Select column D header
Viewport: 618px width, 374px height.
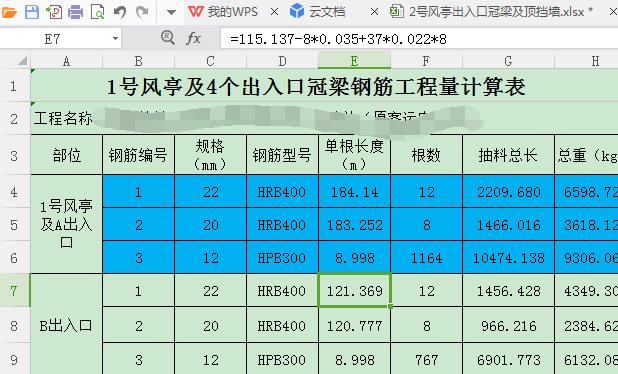(282, 61)
